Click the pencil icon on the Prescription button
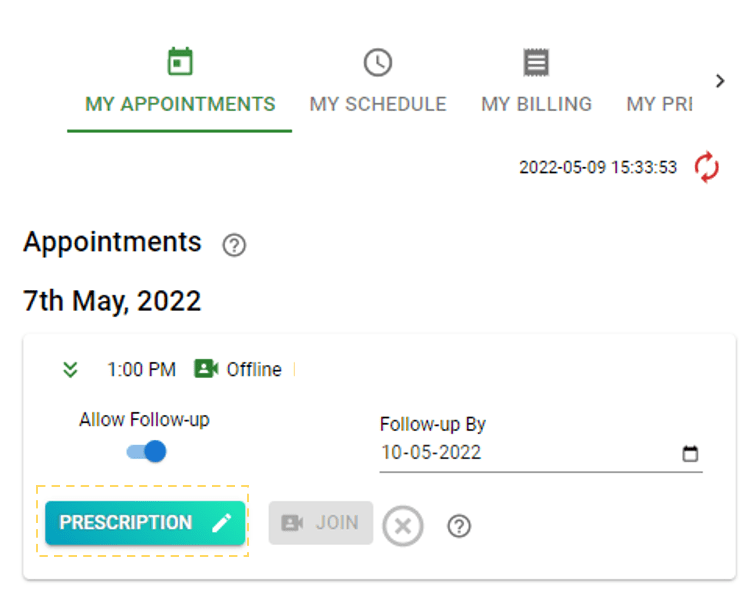This screenshot has width=756, height=615. click(x=221, y=523)
